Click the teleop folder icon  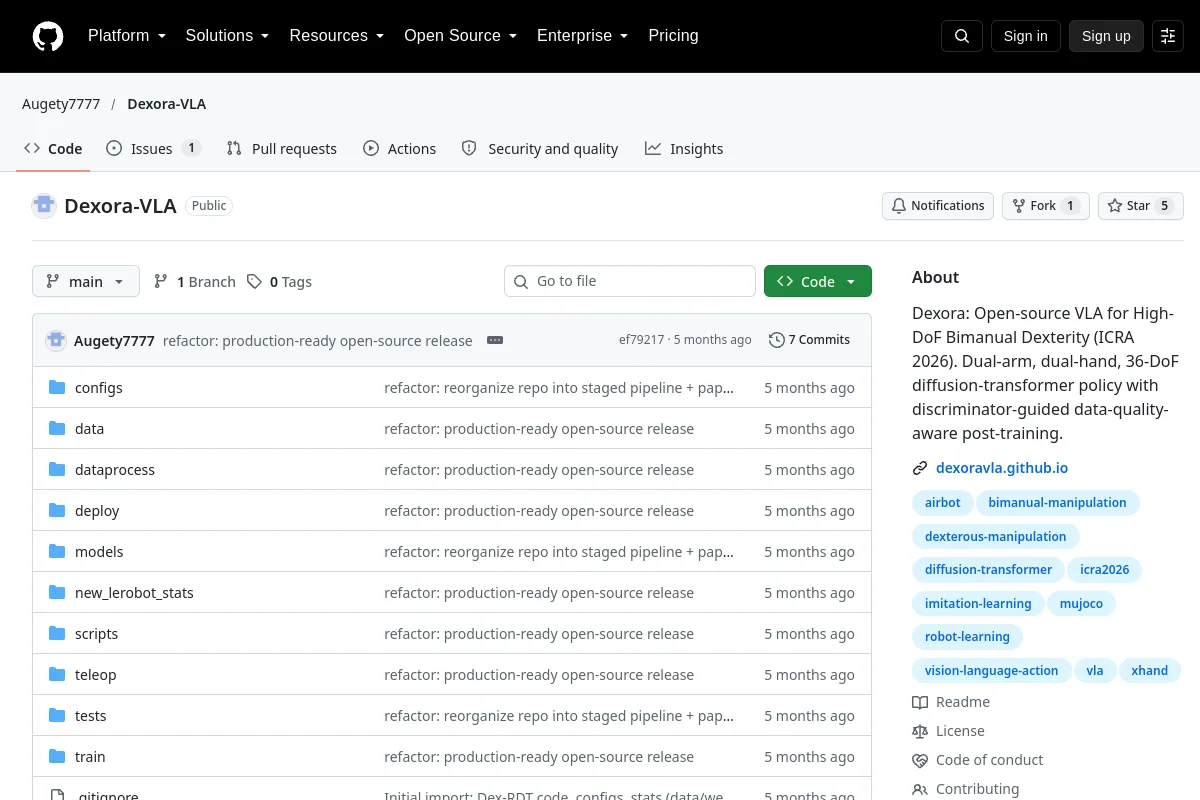click(57, 675)
